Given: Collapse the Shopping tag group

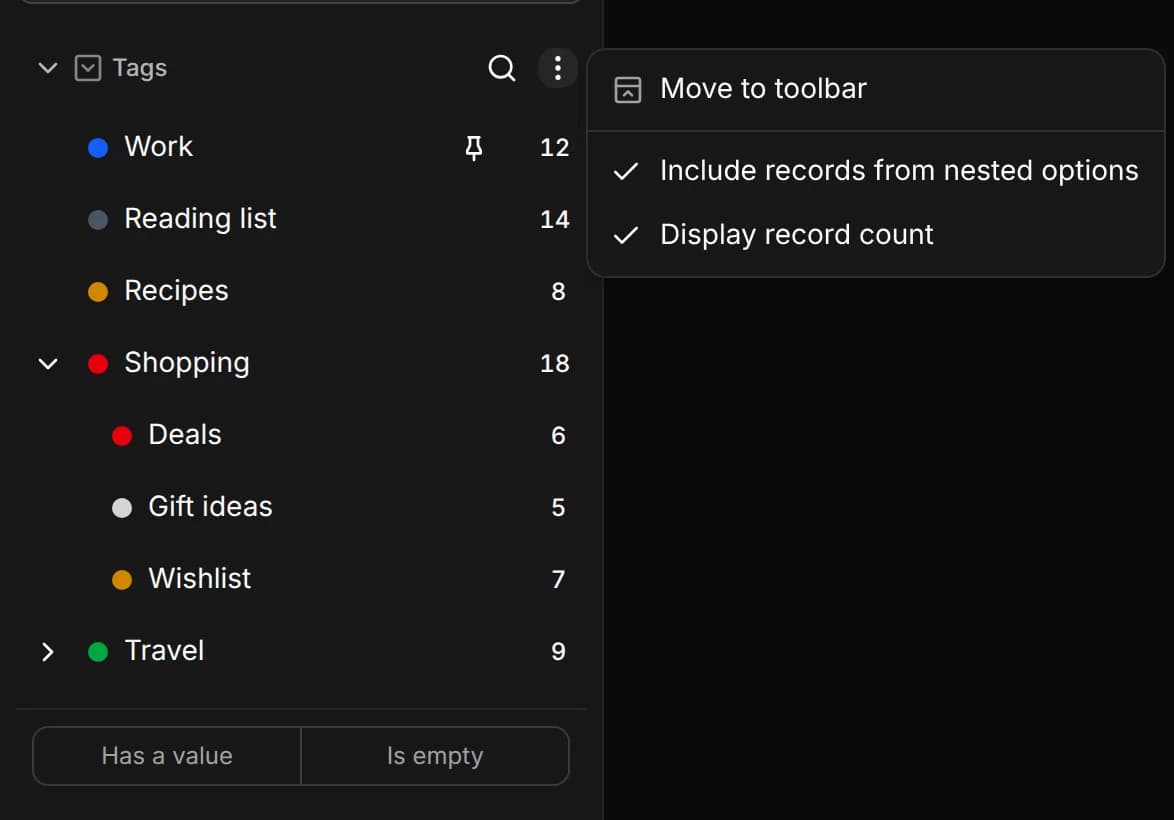Looking at the screenshot, I should [48, 364].
